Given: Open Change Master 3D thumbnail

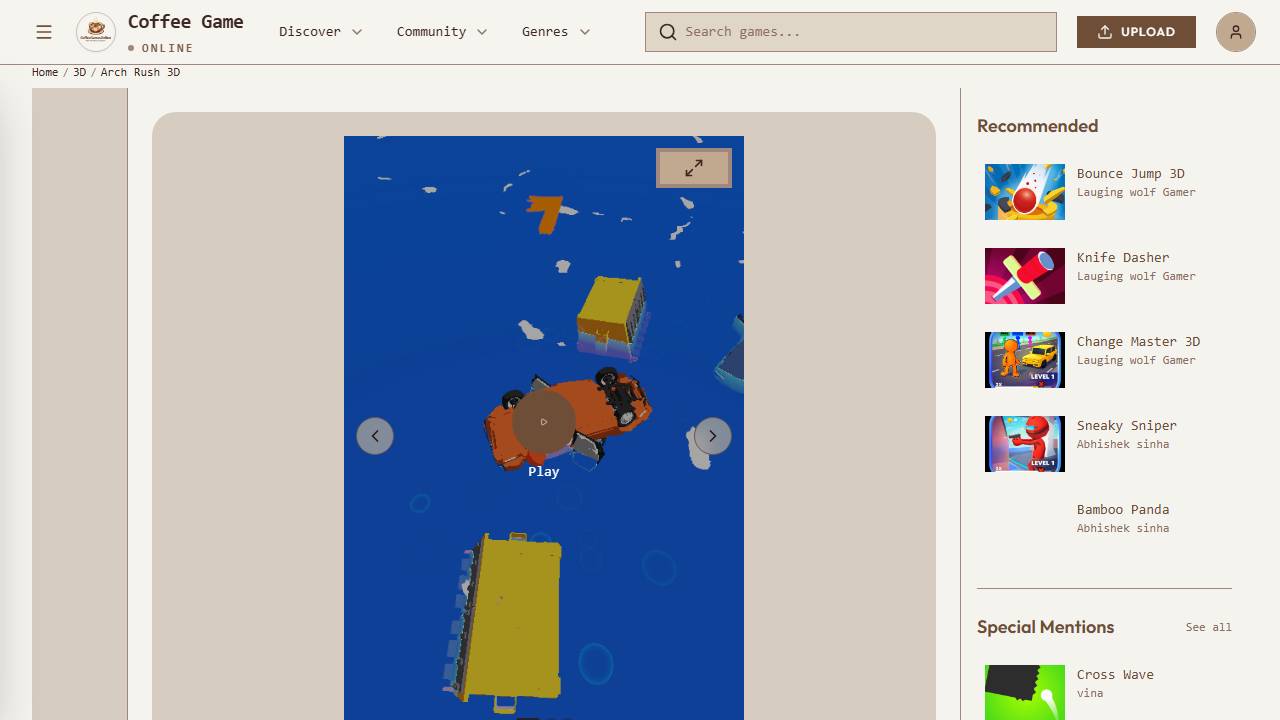Looking at the screenshot, I should tap(1025, 360).
